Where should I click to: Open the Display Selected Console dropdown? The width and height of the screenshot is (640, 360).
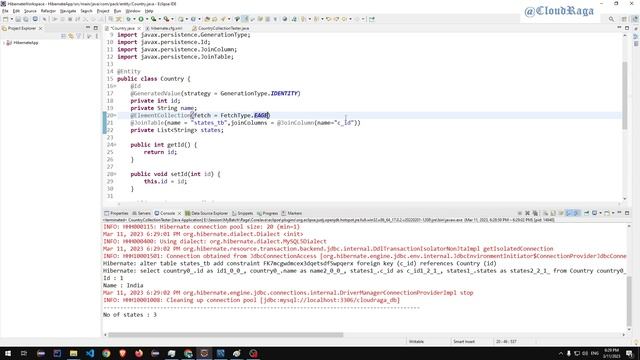[x=600, y=213]
